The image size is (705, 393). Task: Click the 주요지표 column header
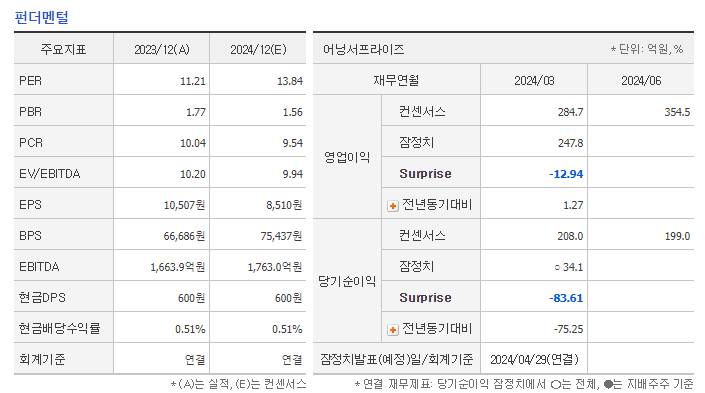pyautogui.click(x=63, y=49)
